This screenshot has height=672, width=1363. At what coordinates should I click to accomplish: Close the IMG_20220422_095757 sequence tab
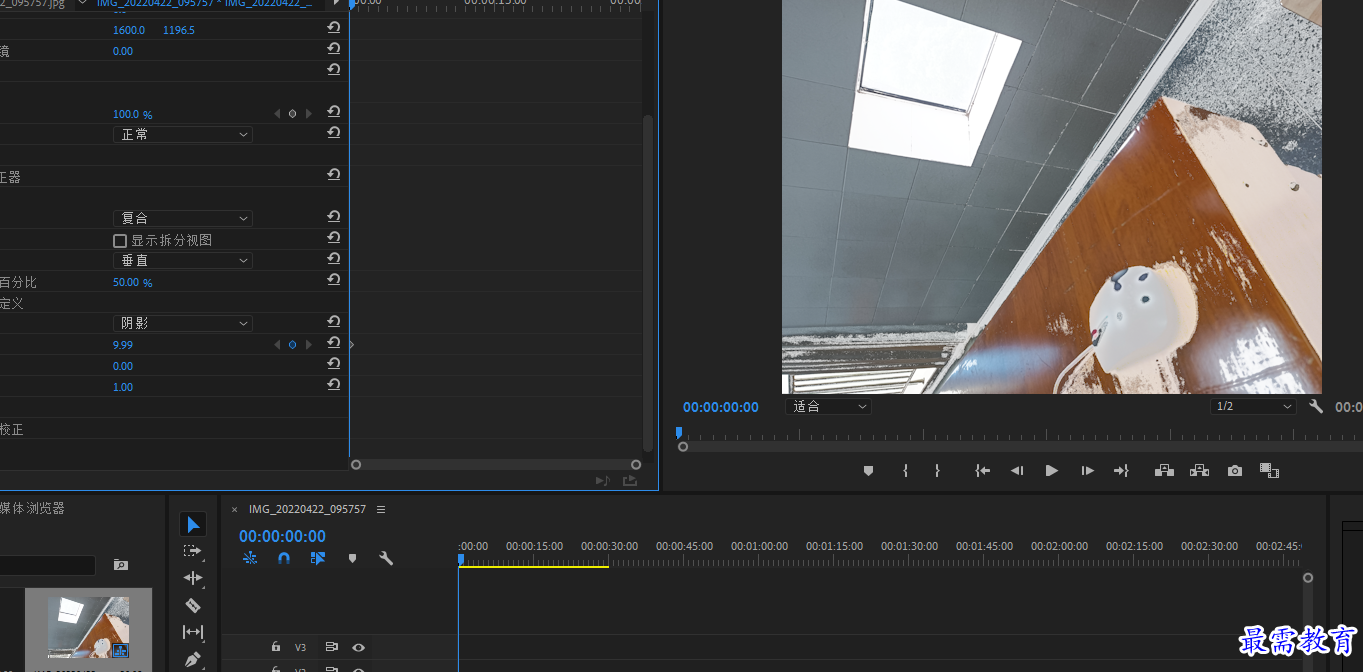[235, 509]
